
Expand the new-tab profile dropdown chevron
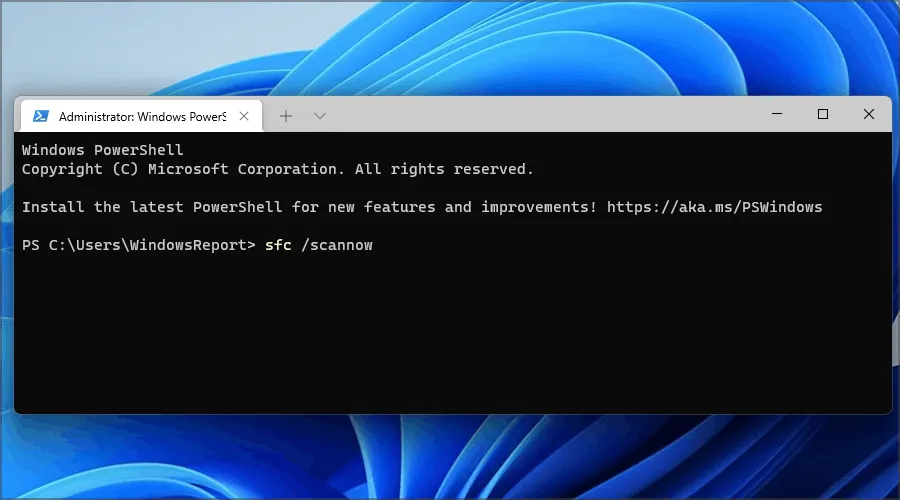[320, 116]
